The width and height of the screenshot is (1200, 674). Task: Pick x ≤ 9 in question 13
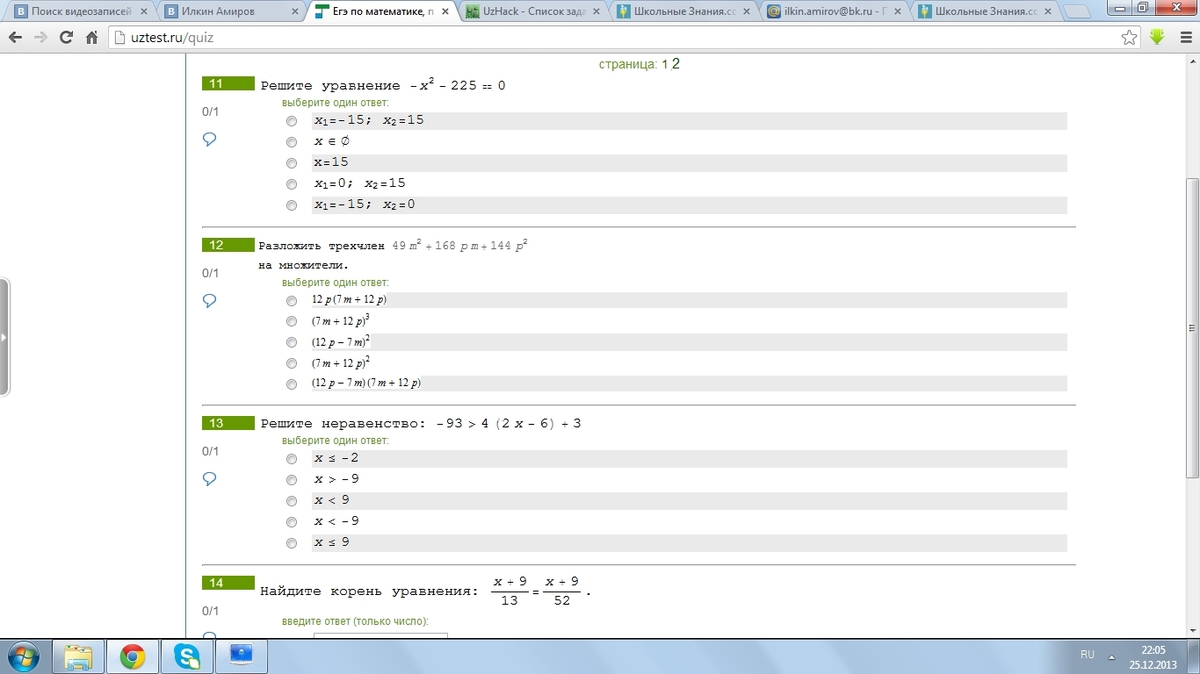[291, 543]
